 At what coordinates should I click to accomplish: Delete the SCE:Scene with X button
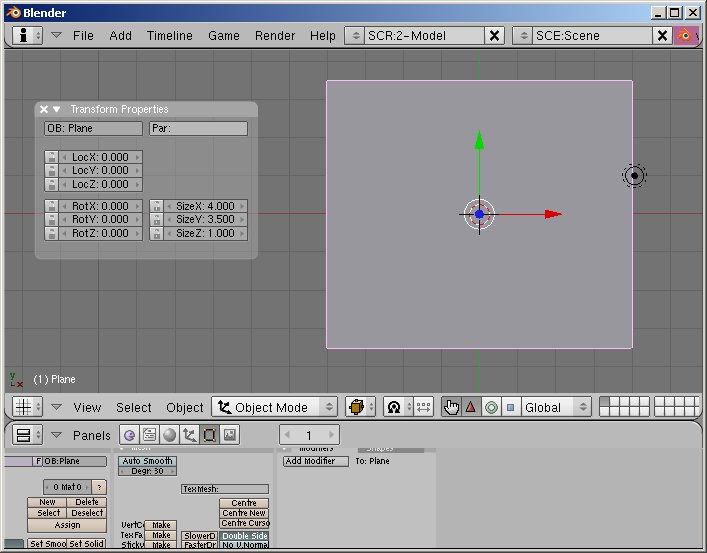(x=662, y=36)
